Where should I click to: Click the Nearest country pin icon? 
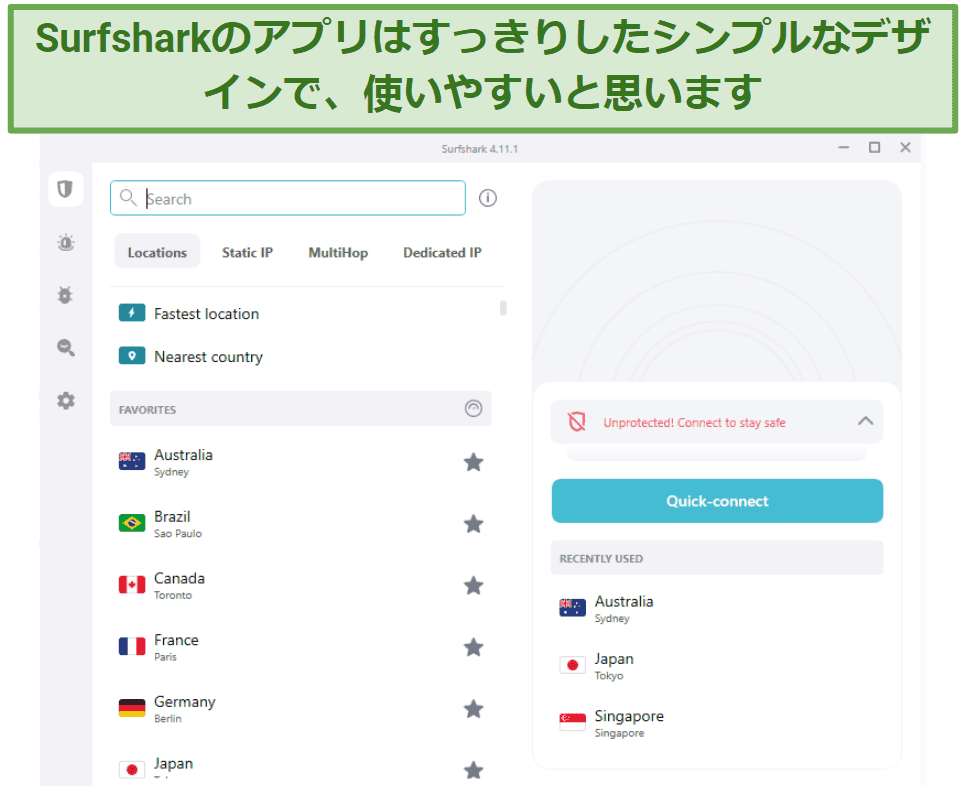pyautogui.click(x=132, y=356)
